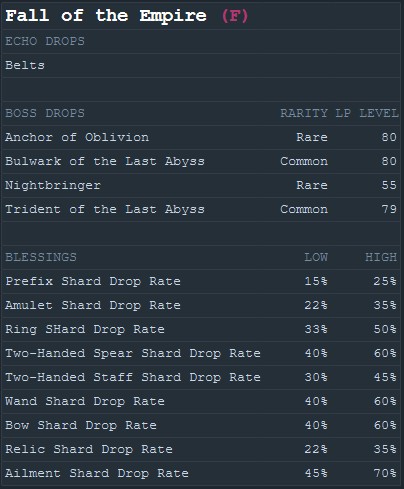
Task: Click the BOSS DROPS header
Action: coord(45,113)
